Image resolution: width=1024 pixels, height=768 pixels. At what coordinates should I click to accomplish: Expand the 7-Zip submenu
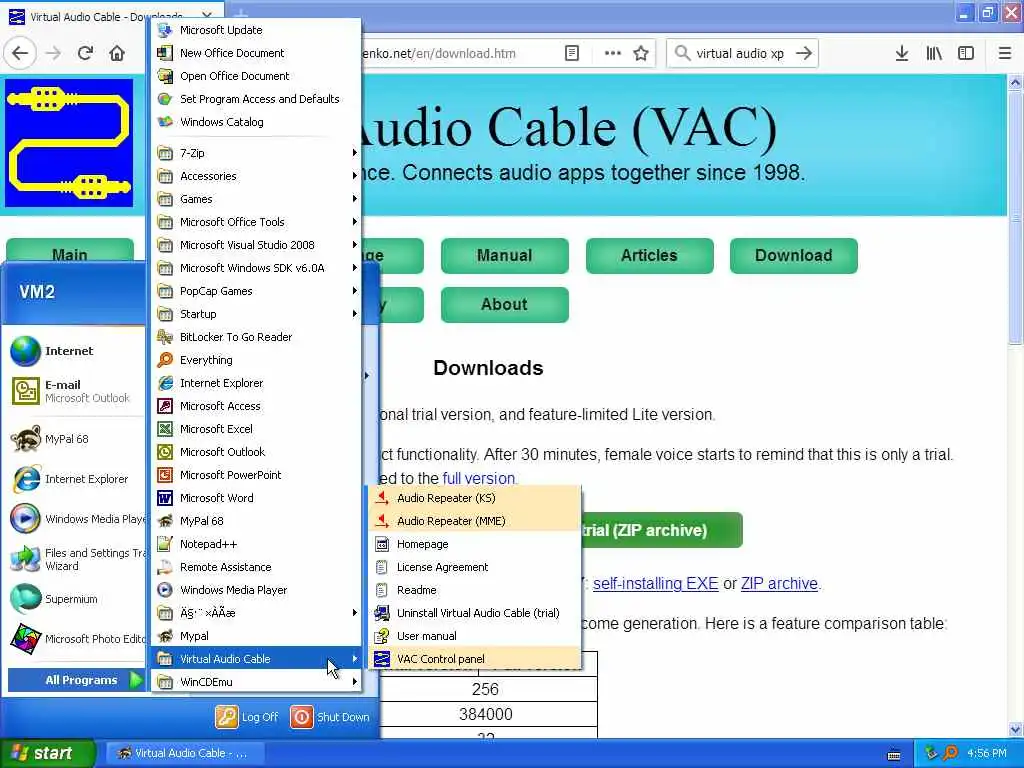tap(257, 153)
